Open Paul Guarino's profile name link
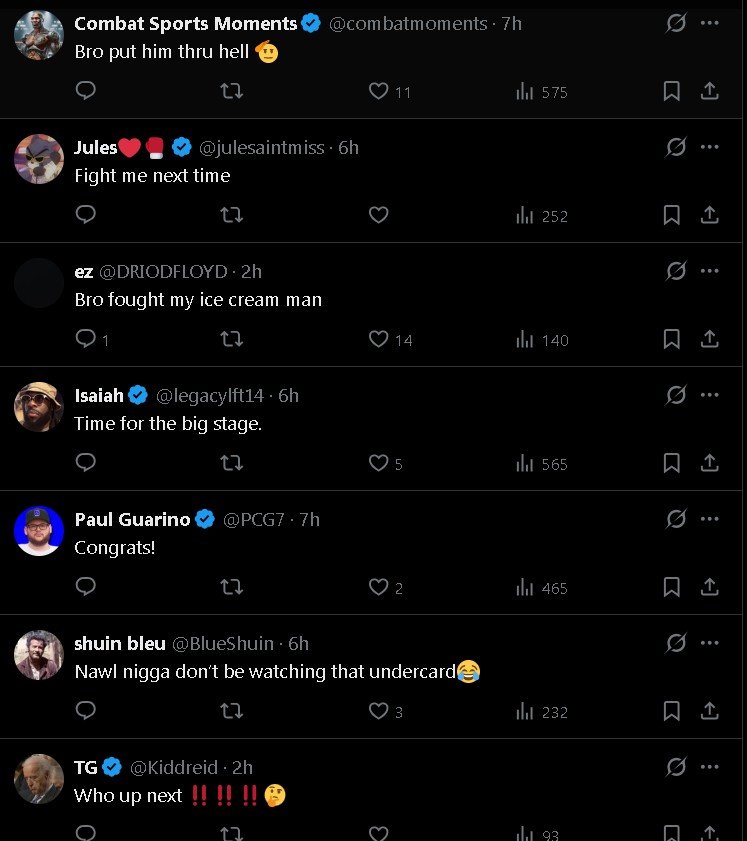 coord(132,519)
